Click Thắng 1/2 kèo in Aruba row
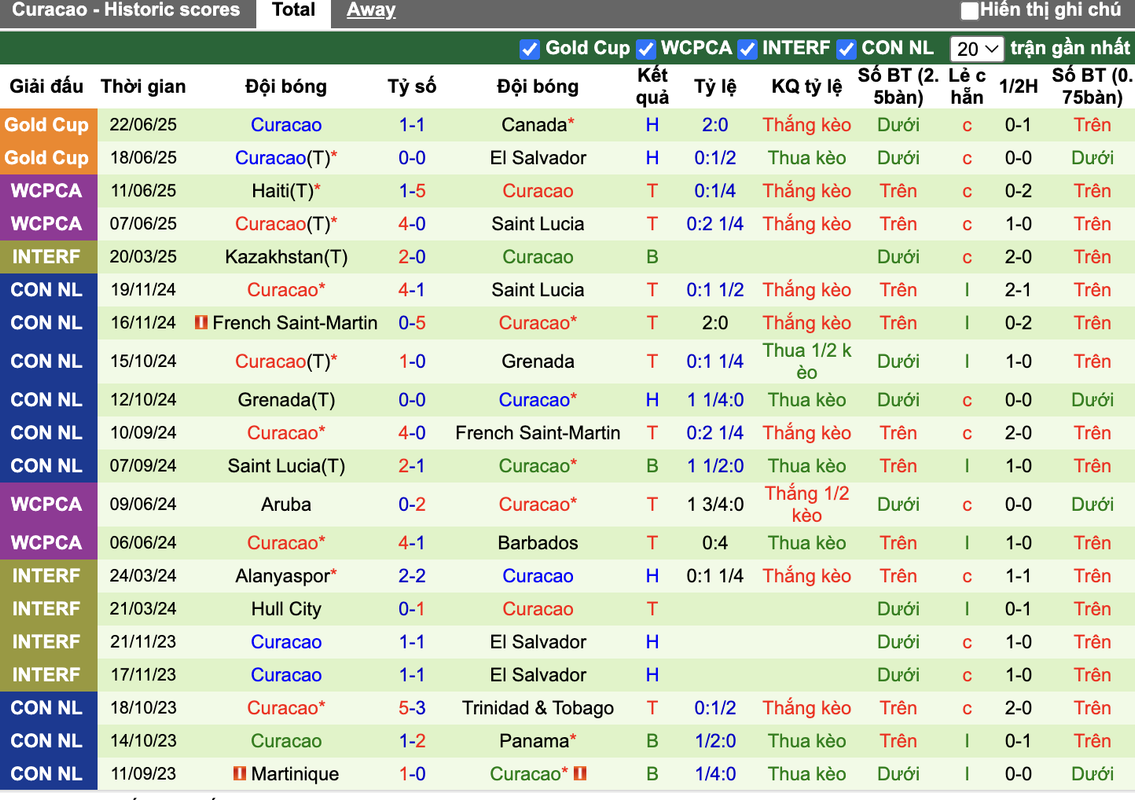 coord(806,504)
